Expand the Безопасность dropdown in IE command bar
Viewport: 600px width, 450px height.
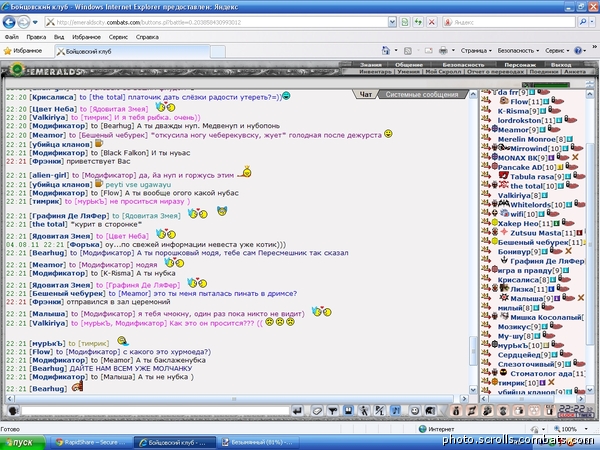click(x=518, y=51)
